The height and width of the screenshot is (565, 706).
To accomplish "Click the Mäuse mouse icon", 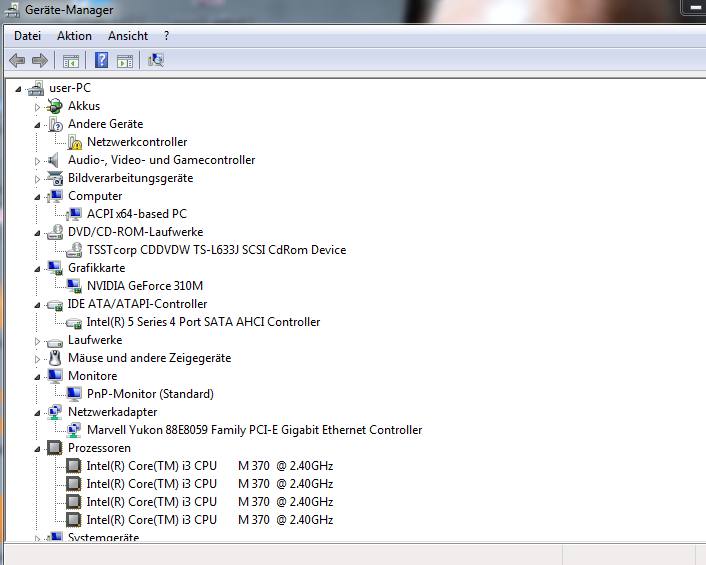I will 55,358.
